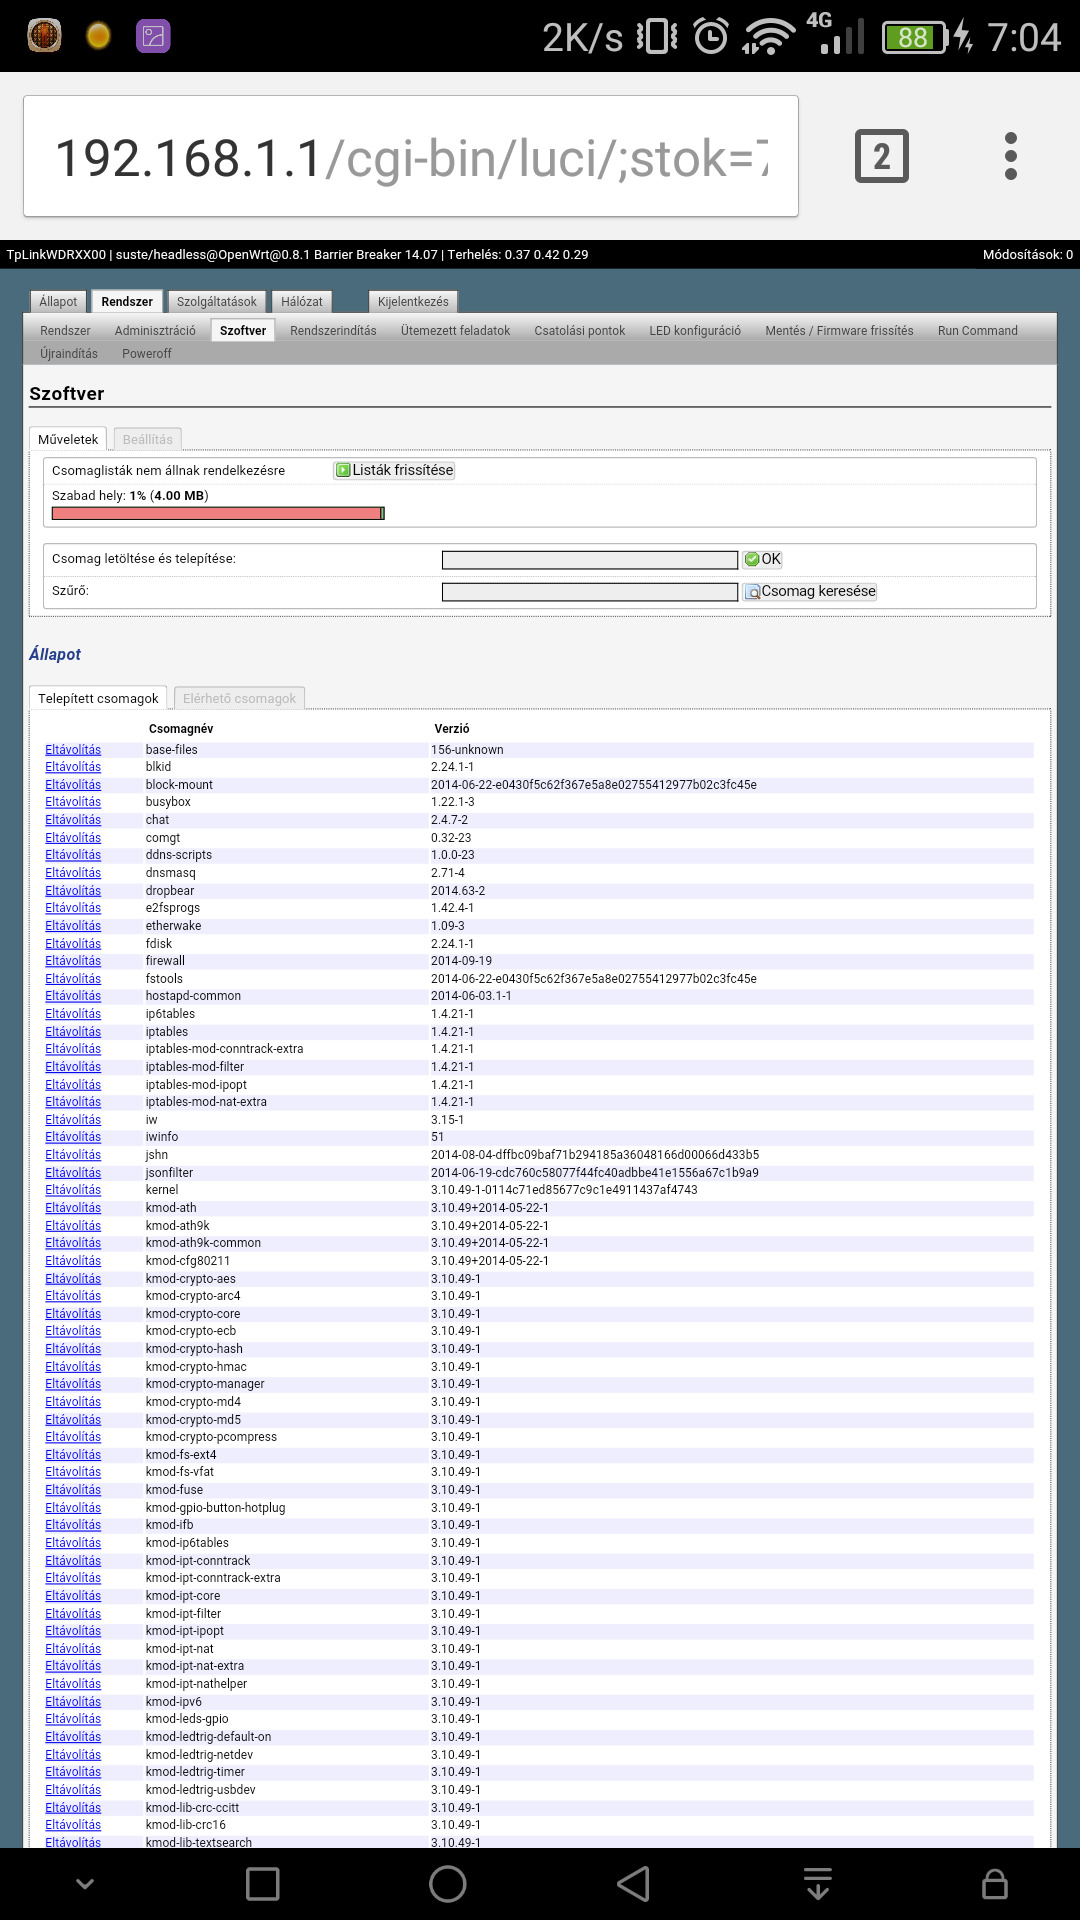Tap the purple gallery notification icon
1080x1920 pixels.
click(x=153, y=36)
